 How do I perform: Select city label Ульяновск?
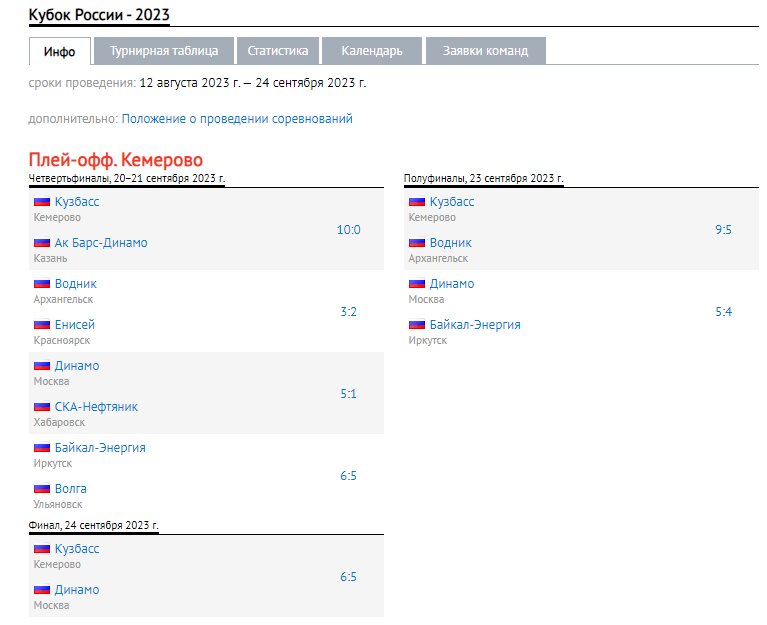coord(58,504)
